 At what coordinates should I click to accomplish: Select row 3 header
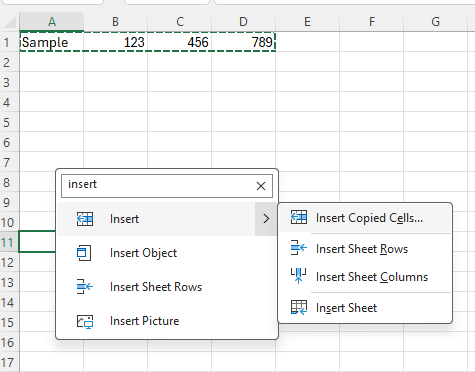click(9, 82)
